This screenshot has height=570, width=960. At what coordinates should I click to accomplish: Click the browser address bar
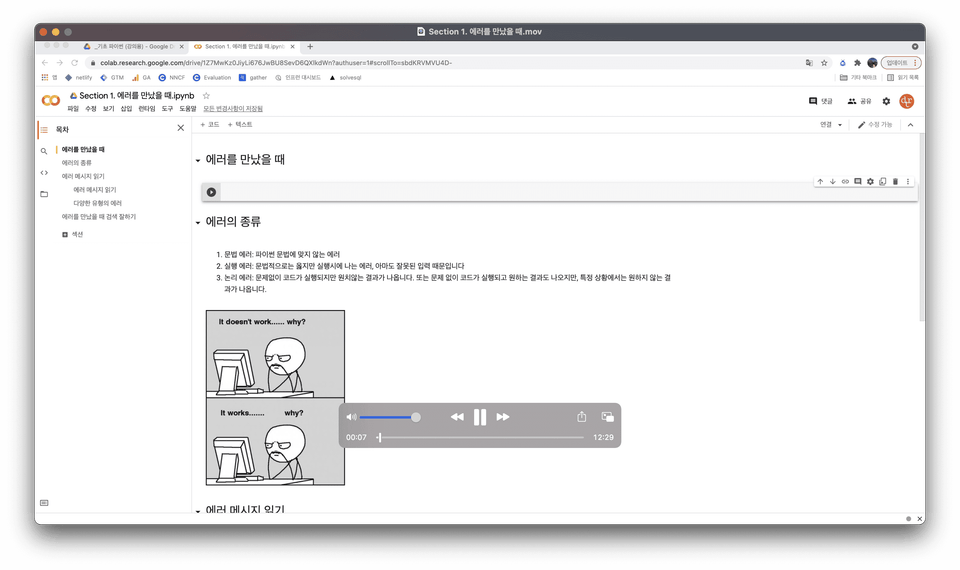[x=447, y=62]
